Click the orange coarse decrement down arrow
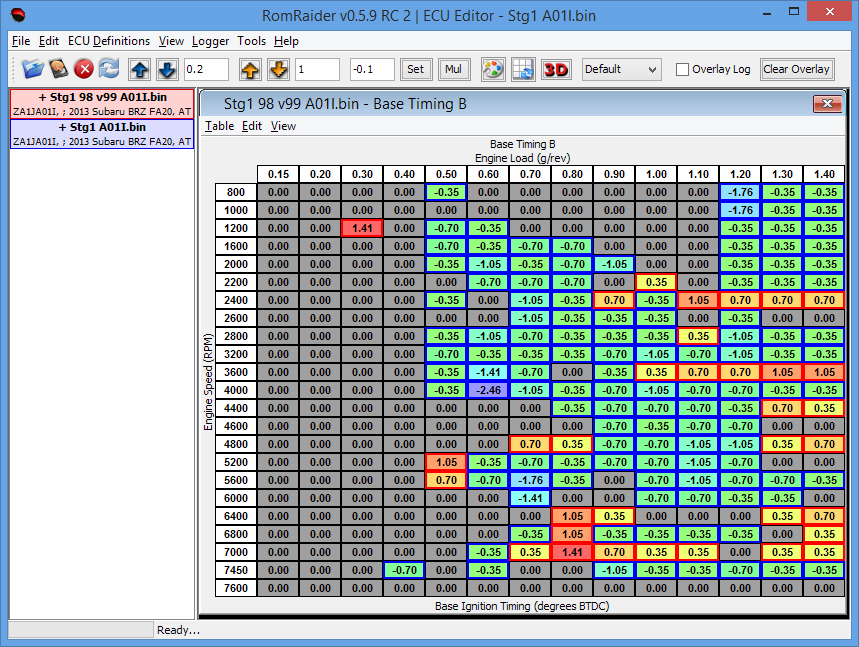This screenshot has width=859, height=647. tap(277, 69)
